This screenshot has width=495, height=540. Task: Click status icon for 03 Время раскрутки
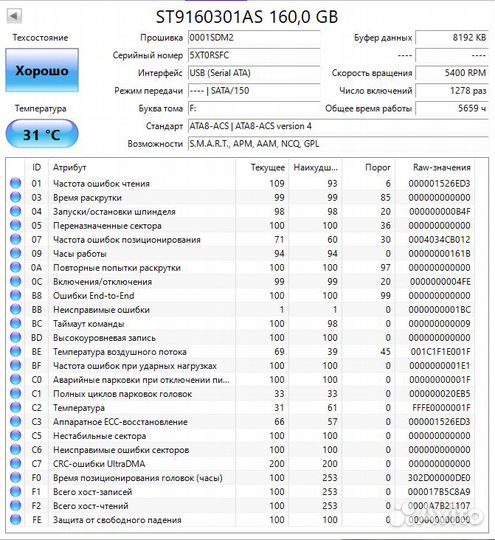tap(16, 197)
